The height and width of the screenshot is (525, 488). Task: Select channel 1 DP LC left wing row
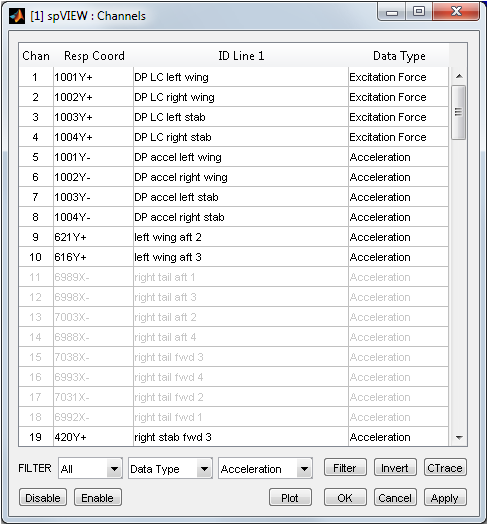tap(233, 77)
